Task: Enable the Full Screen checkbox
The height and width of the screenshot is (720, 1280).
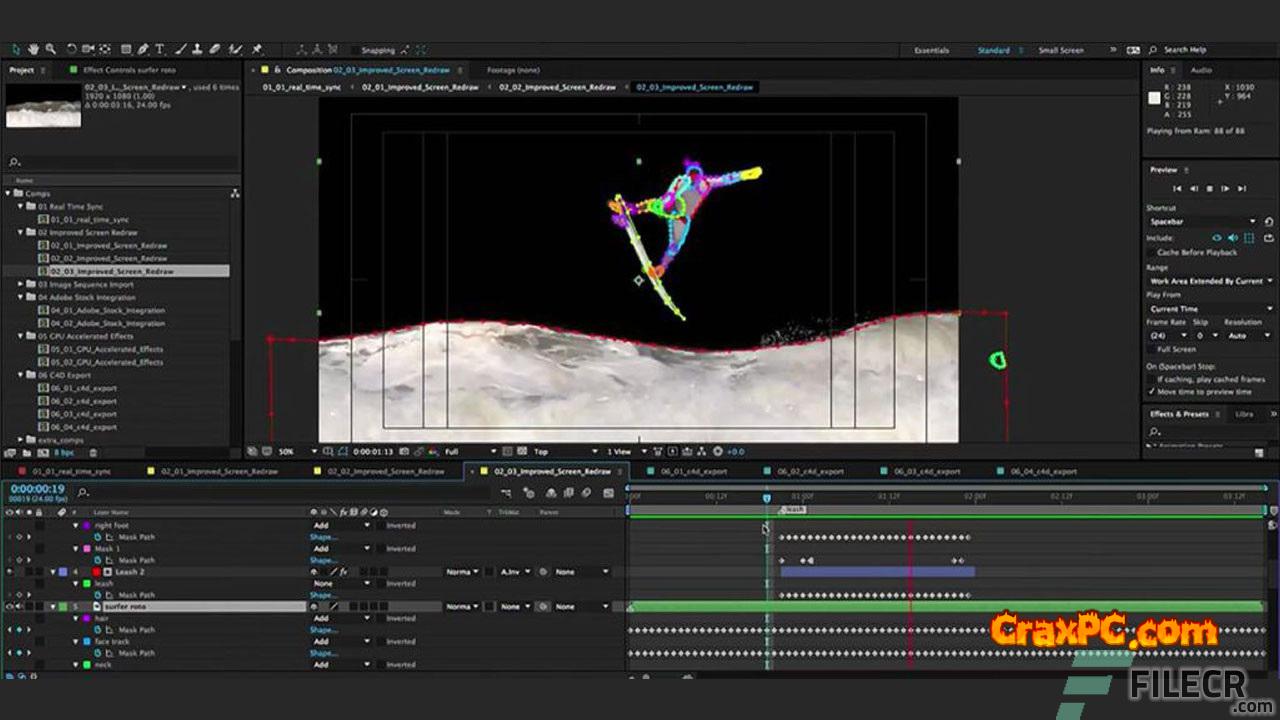Action: tap(1152, 350)
